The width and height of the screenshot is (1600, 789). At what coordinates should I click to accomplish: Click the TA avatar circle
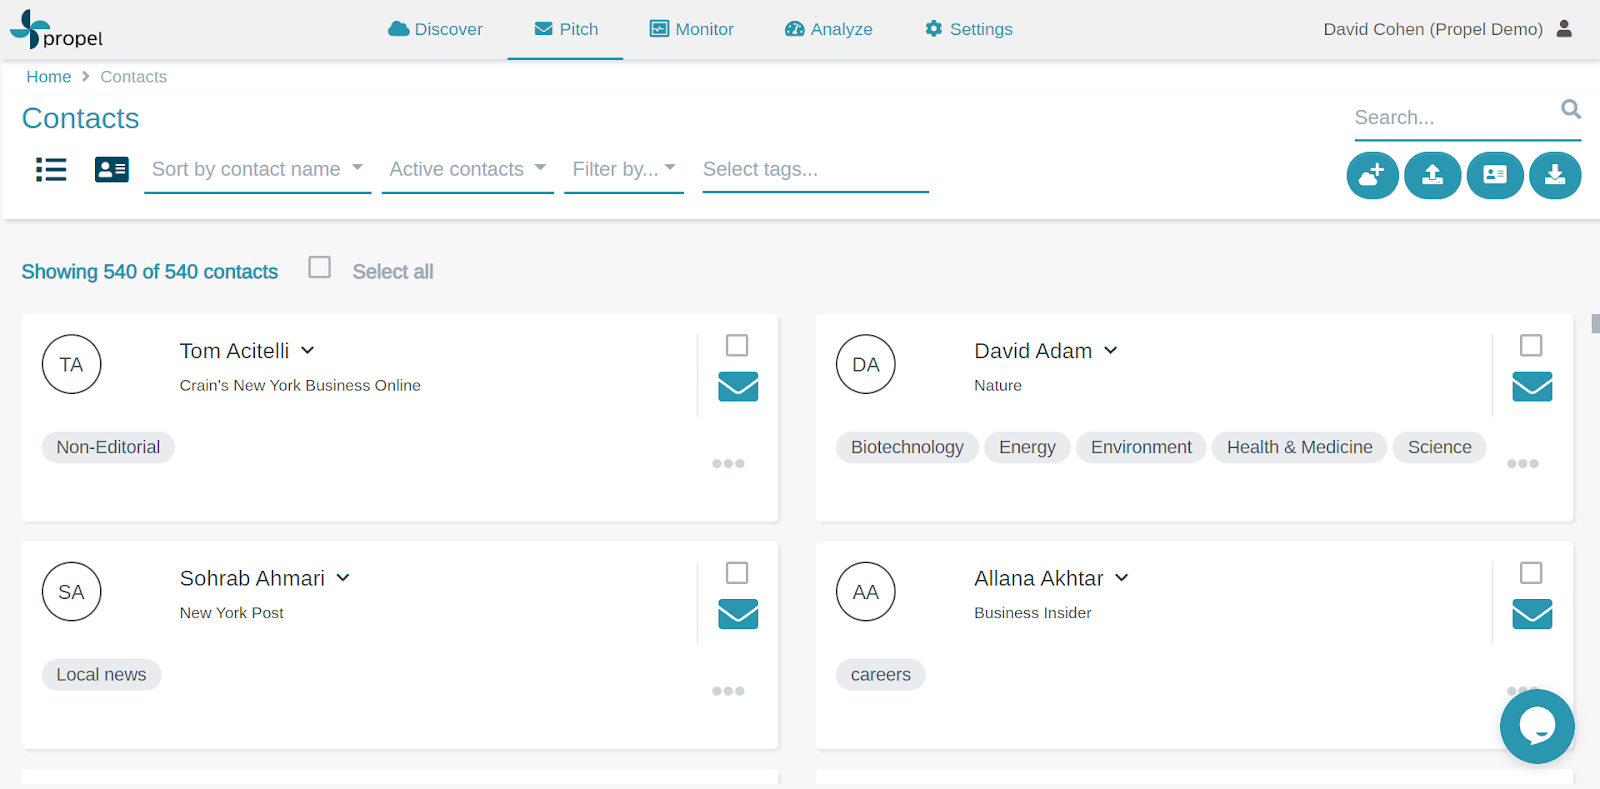pos(72,365)
